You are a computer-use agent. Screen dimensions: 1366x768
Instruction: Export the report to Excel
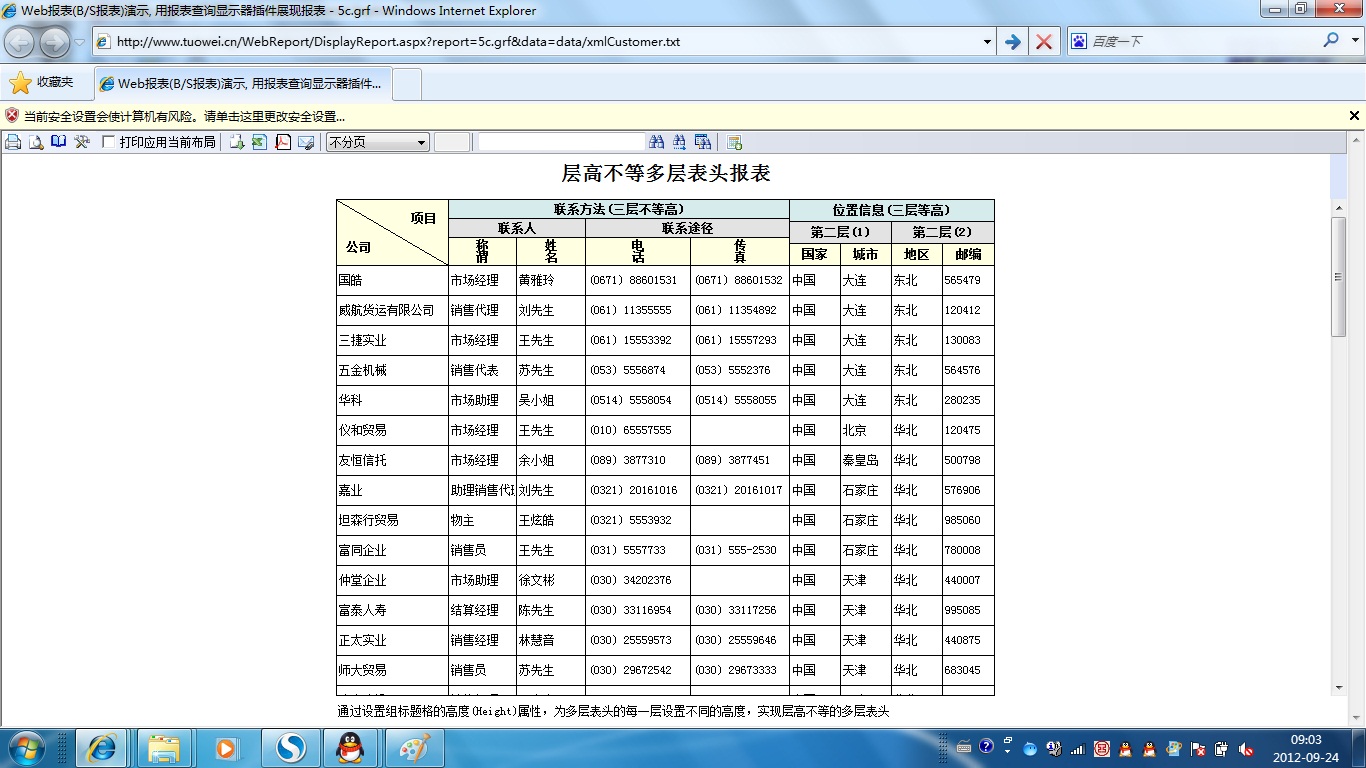(x=259, y=142)
